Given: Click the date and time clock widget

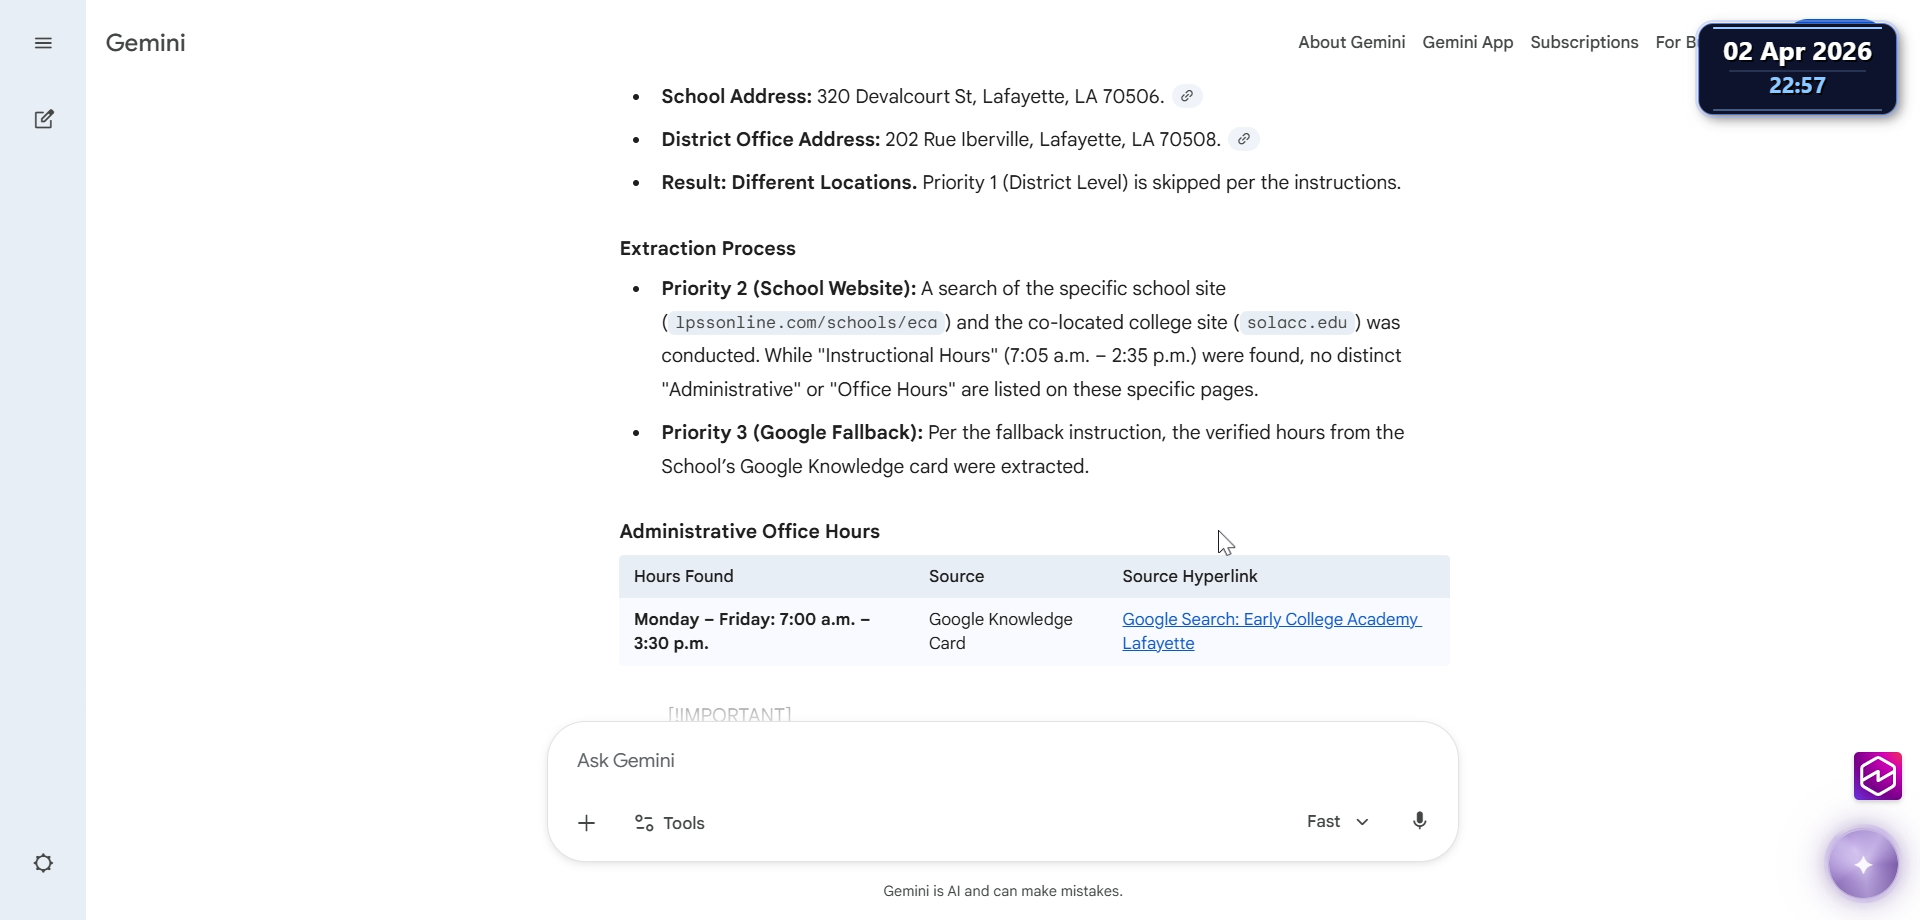Looking at the screenshot, I should (x=1797, y=68).
